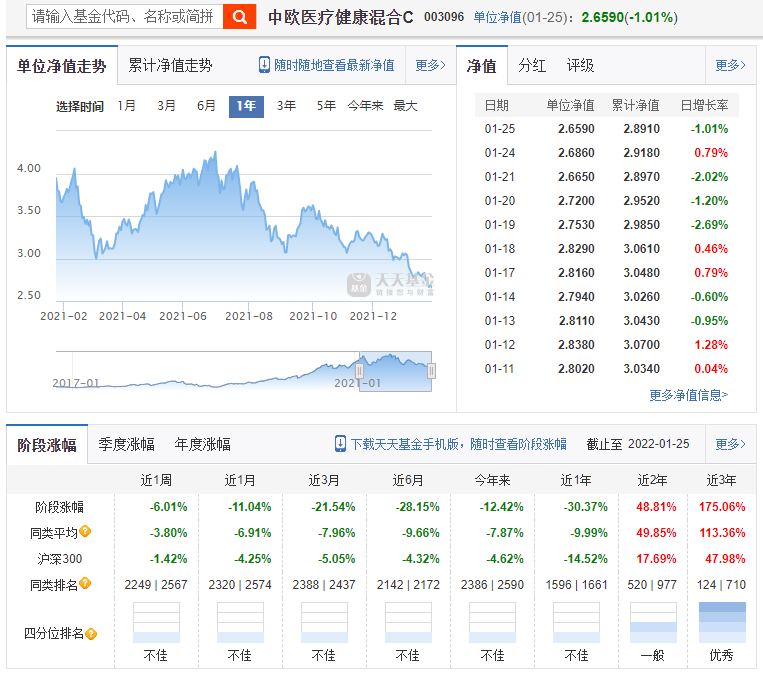The height and width of the screenshot is (673, 763).
Task: Click the orange search magnifier button
Action: click(x=239, y=17)
